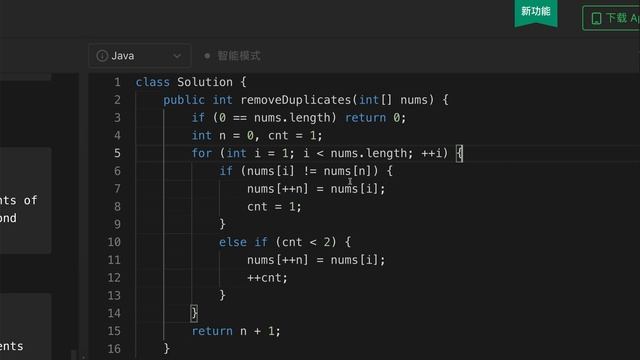Click the green 新功能 banner
Image resolution: width=640 pixels, height=360 pixels.
click(536, 13)
